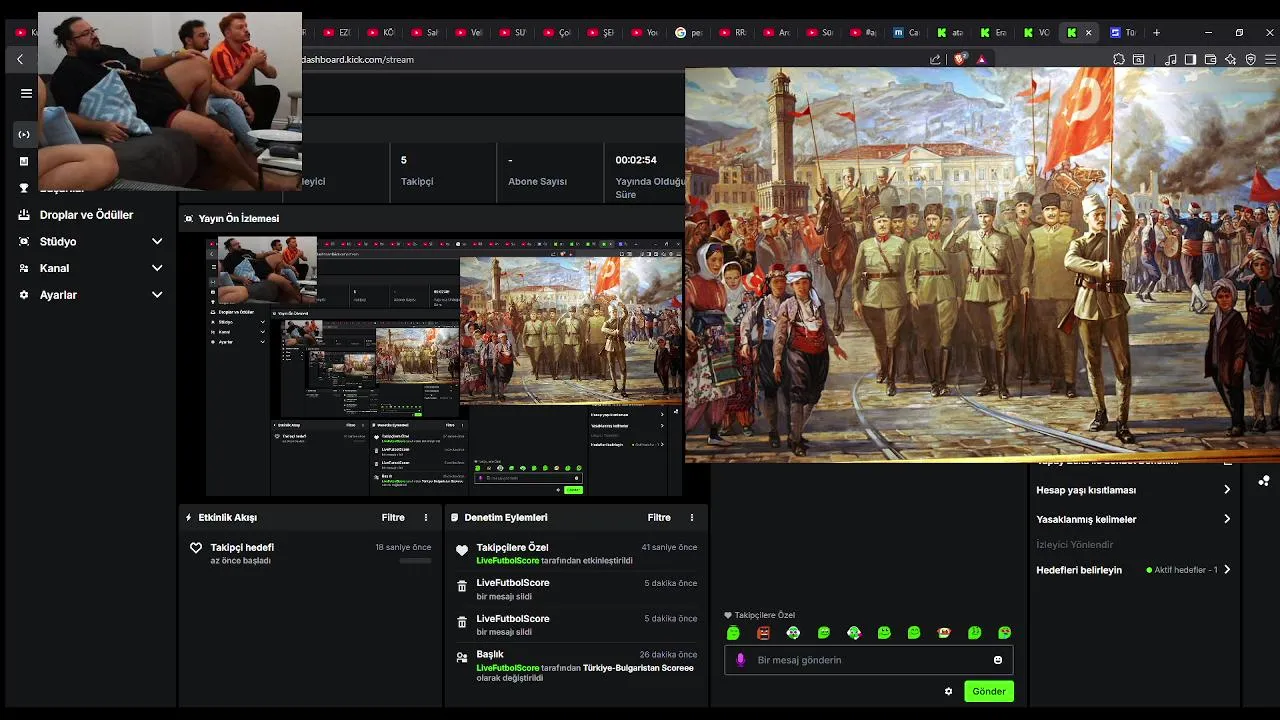Viewport: 1280px width, 720px height.
Task: Pick the red angry emote
Action: point(763,633)
